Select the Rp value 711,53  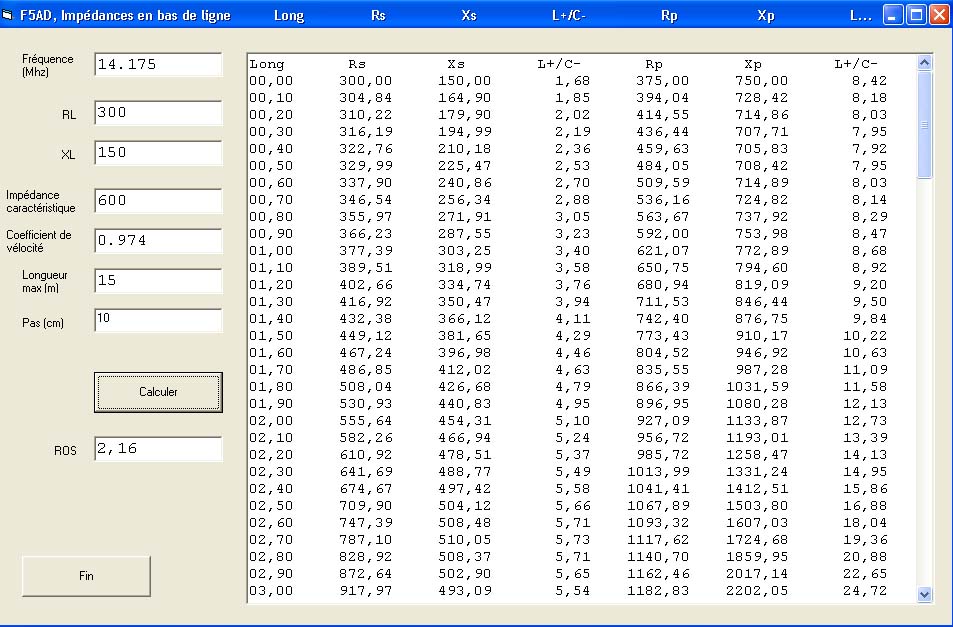click(x=662, y=302)
